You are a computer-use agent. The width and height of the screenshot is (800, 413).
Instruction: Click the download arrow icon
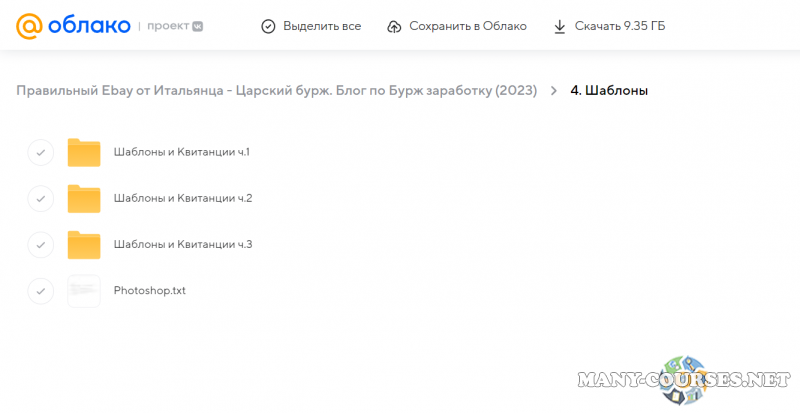(x=560, y=26)
